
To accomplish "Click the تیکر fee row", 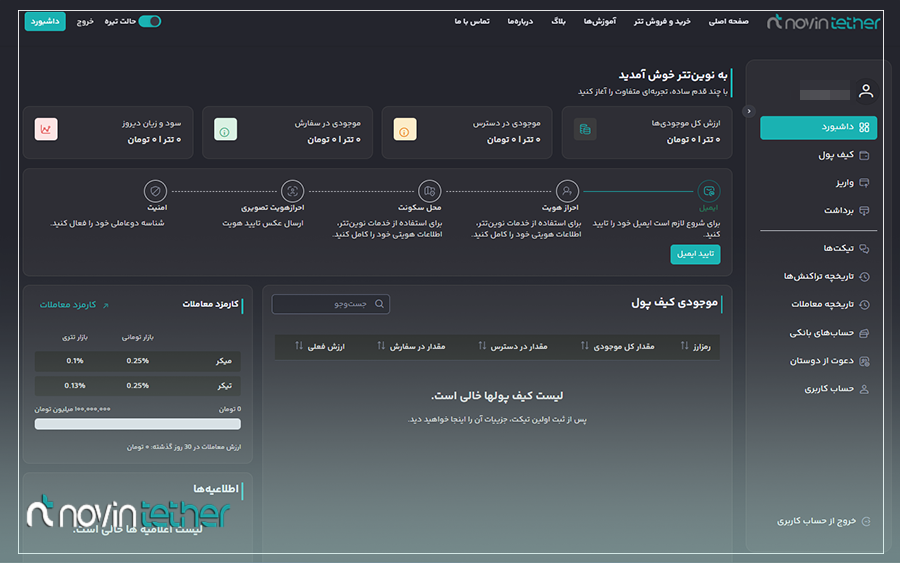I will tap(137, 386).
